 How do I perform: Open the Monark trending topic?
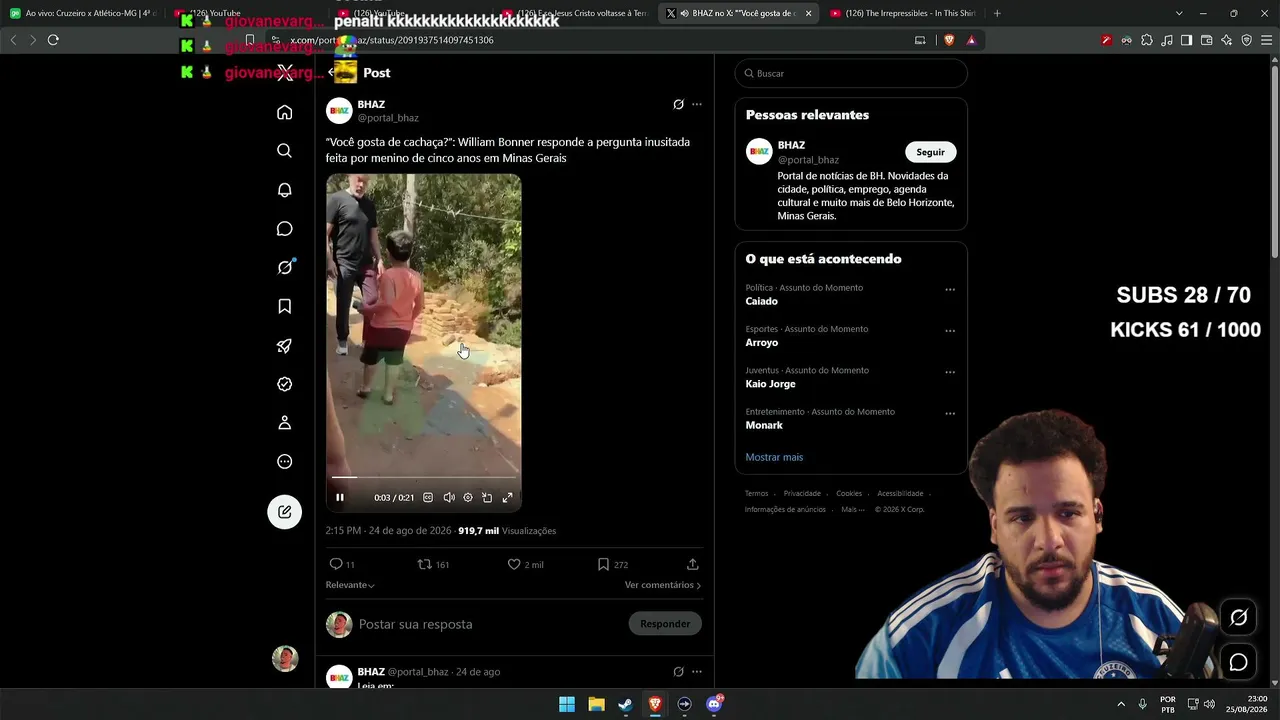(x=764, y=425)
